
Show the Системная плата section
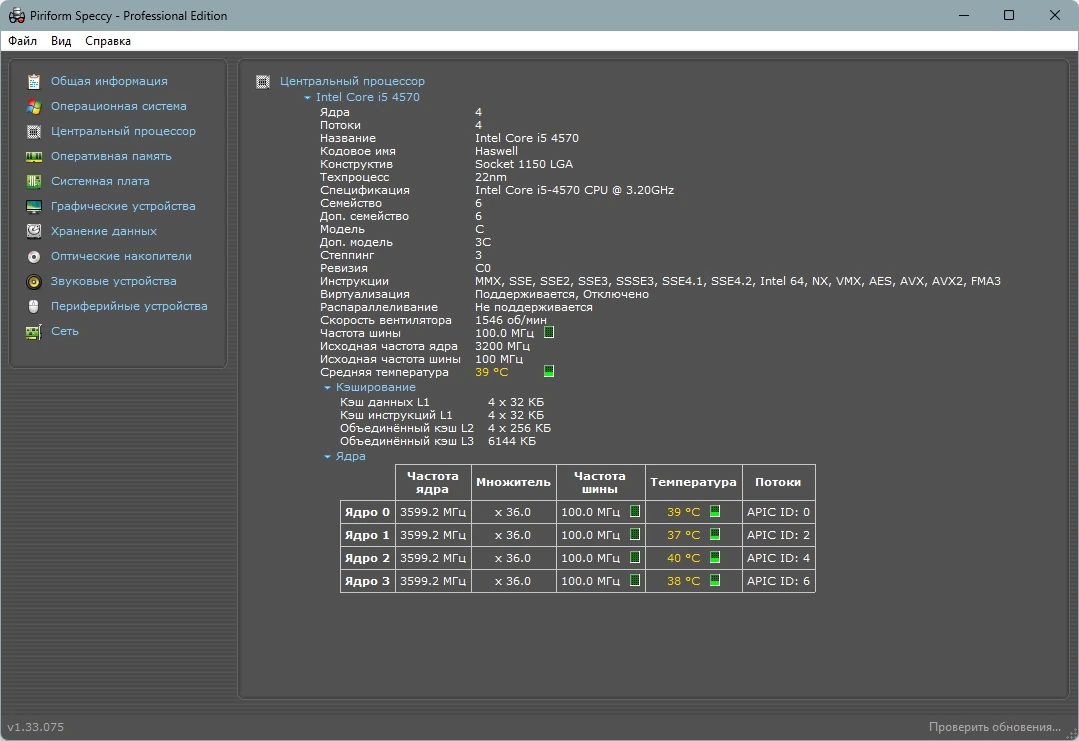pos(100,181)
